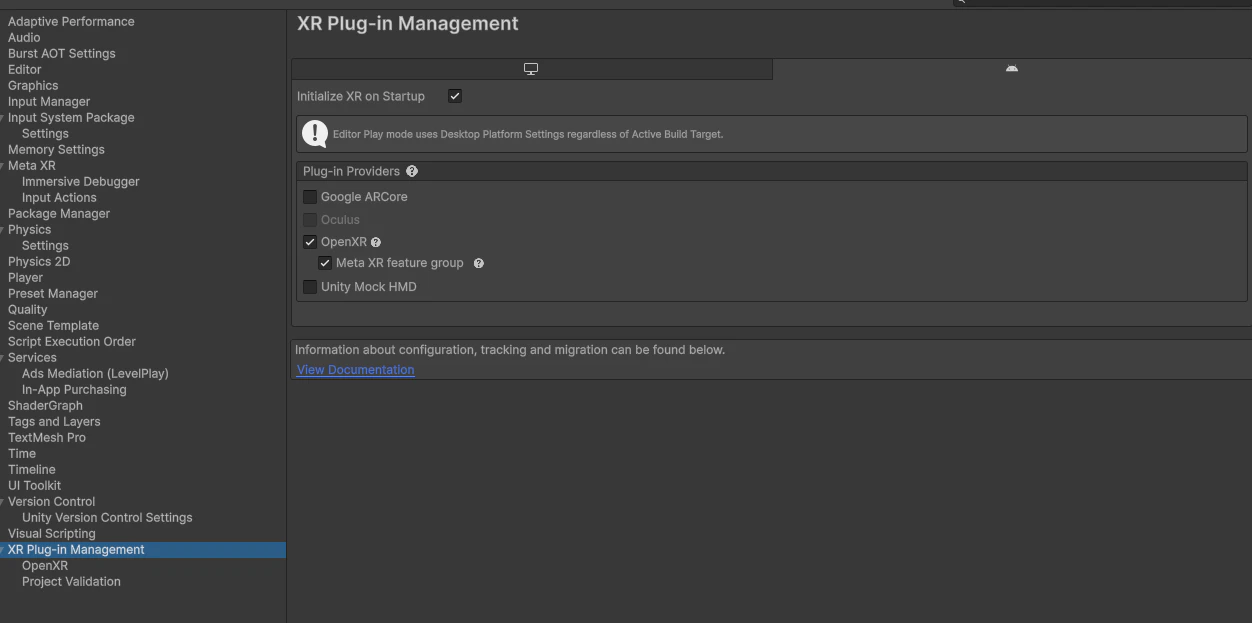Open Project Validation settings
The image size is (1252, 623).
pyautogui.click(x=71, y=581)
